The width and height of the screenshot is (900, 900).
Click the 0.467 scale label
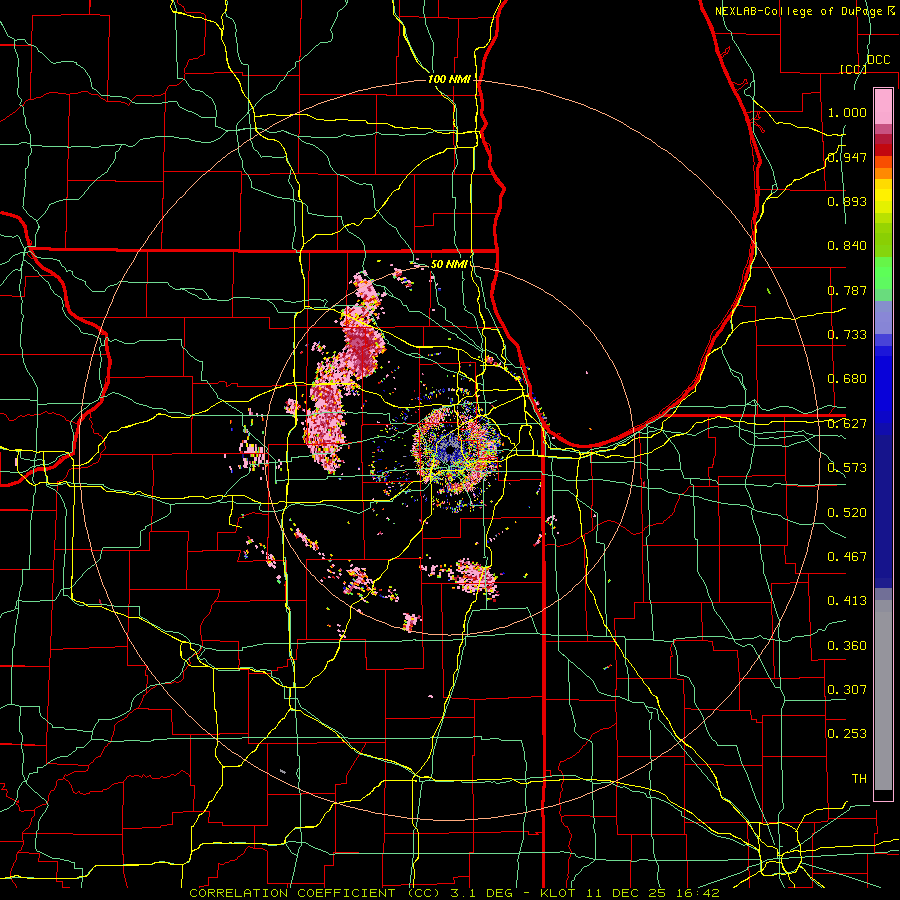tap(847, 557)
